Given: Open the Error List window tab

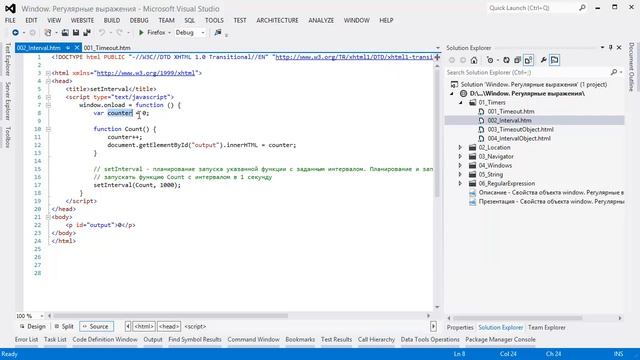Looking at the screenshot, I should (26, 339).
